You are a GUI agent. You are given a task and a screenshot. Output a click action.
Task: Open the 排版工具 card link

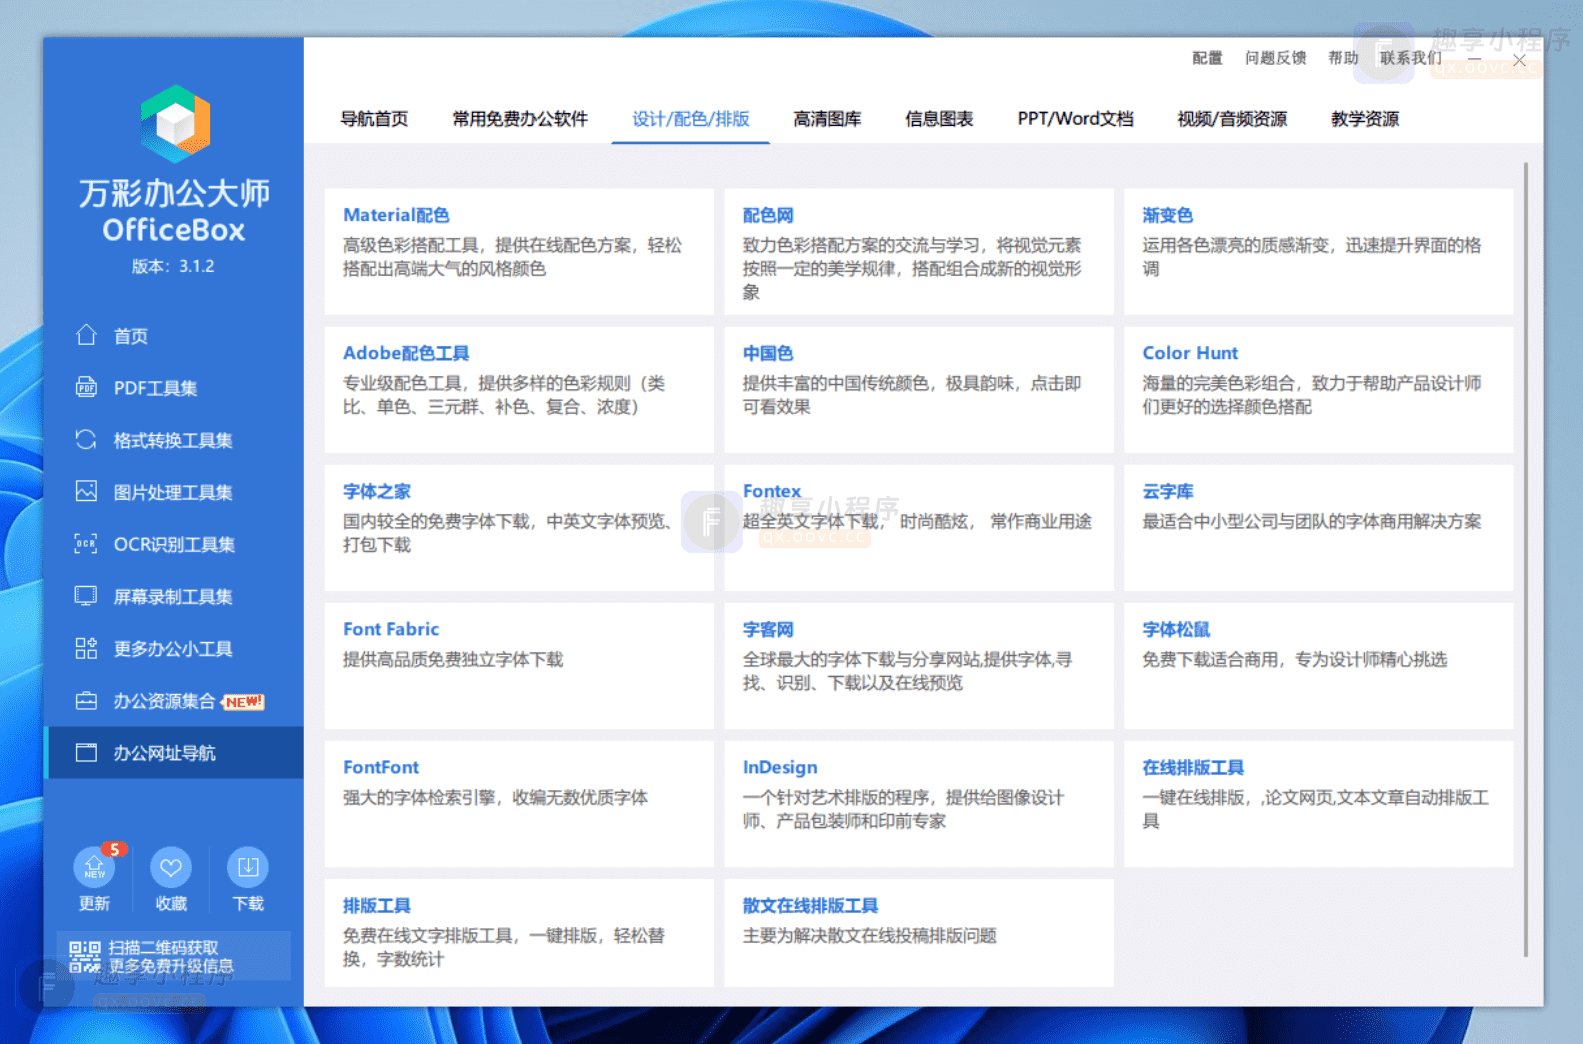tap(377, 905)
